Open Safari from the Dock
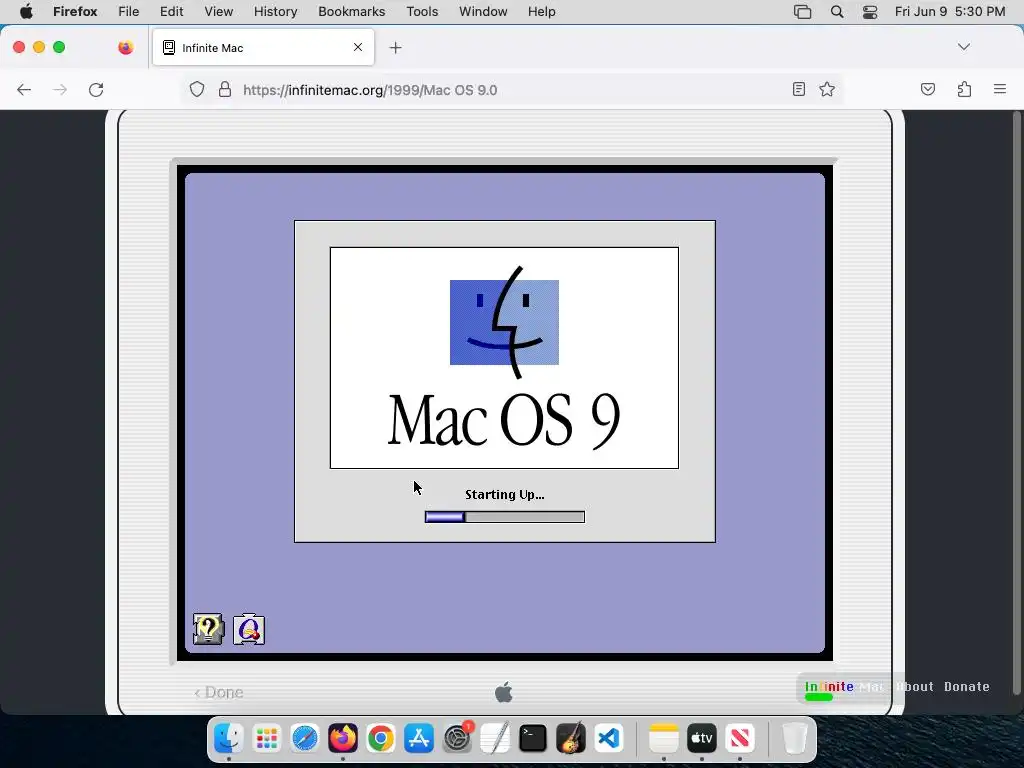 coord(304,739)
